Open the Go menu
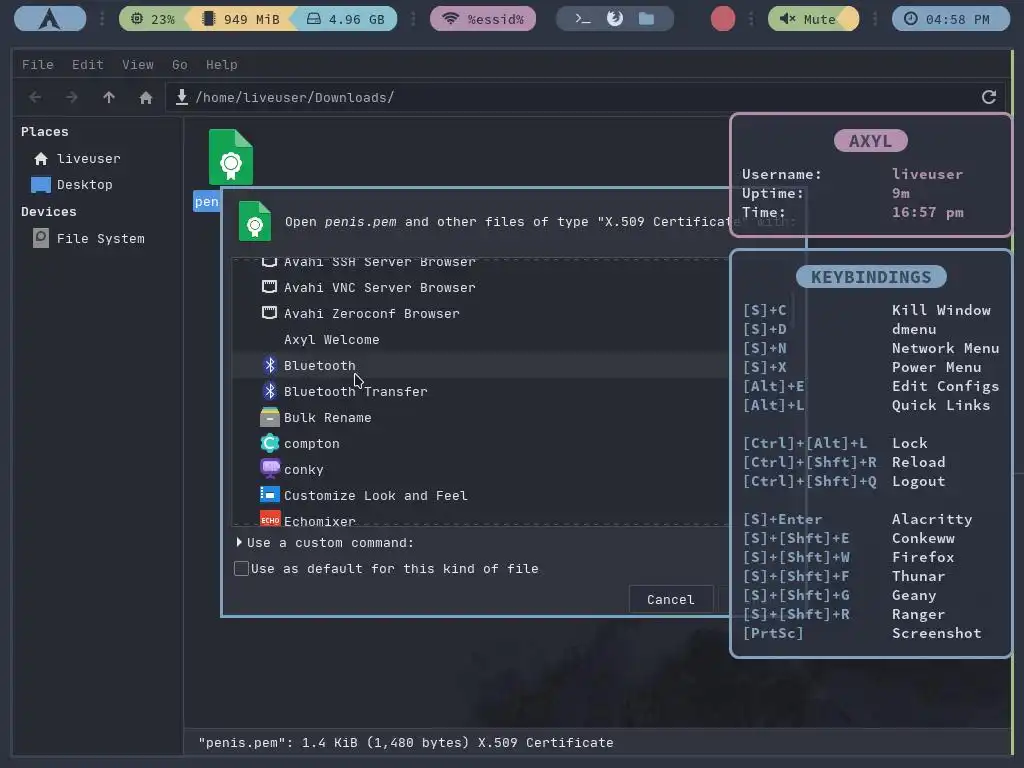The width and height of the screenshot is (1024, 768). 180,65
